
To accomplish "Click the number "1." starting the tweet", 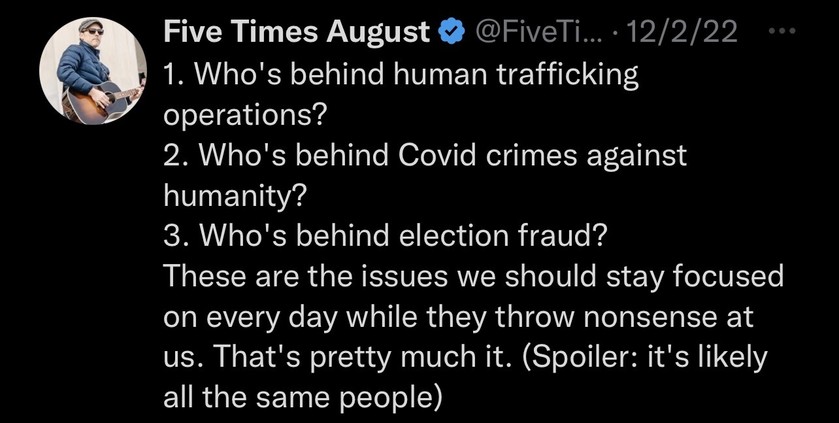I will pos(176,74).
